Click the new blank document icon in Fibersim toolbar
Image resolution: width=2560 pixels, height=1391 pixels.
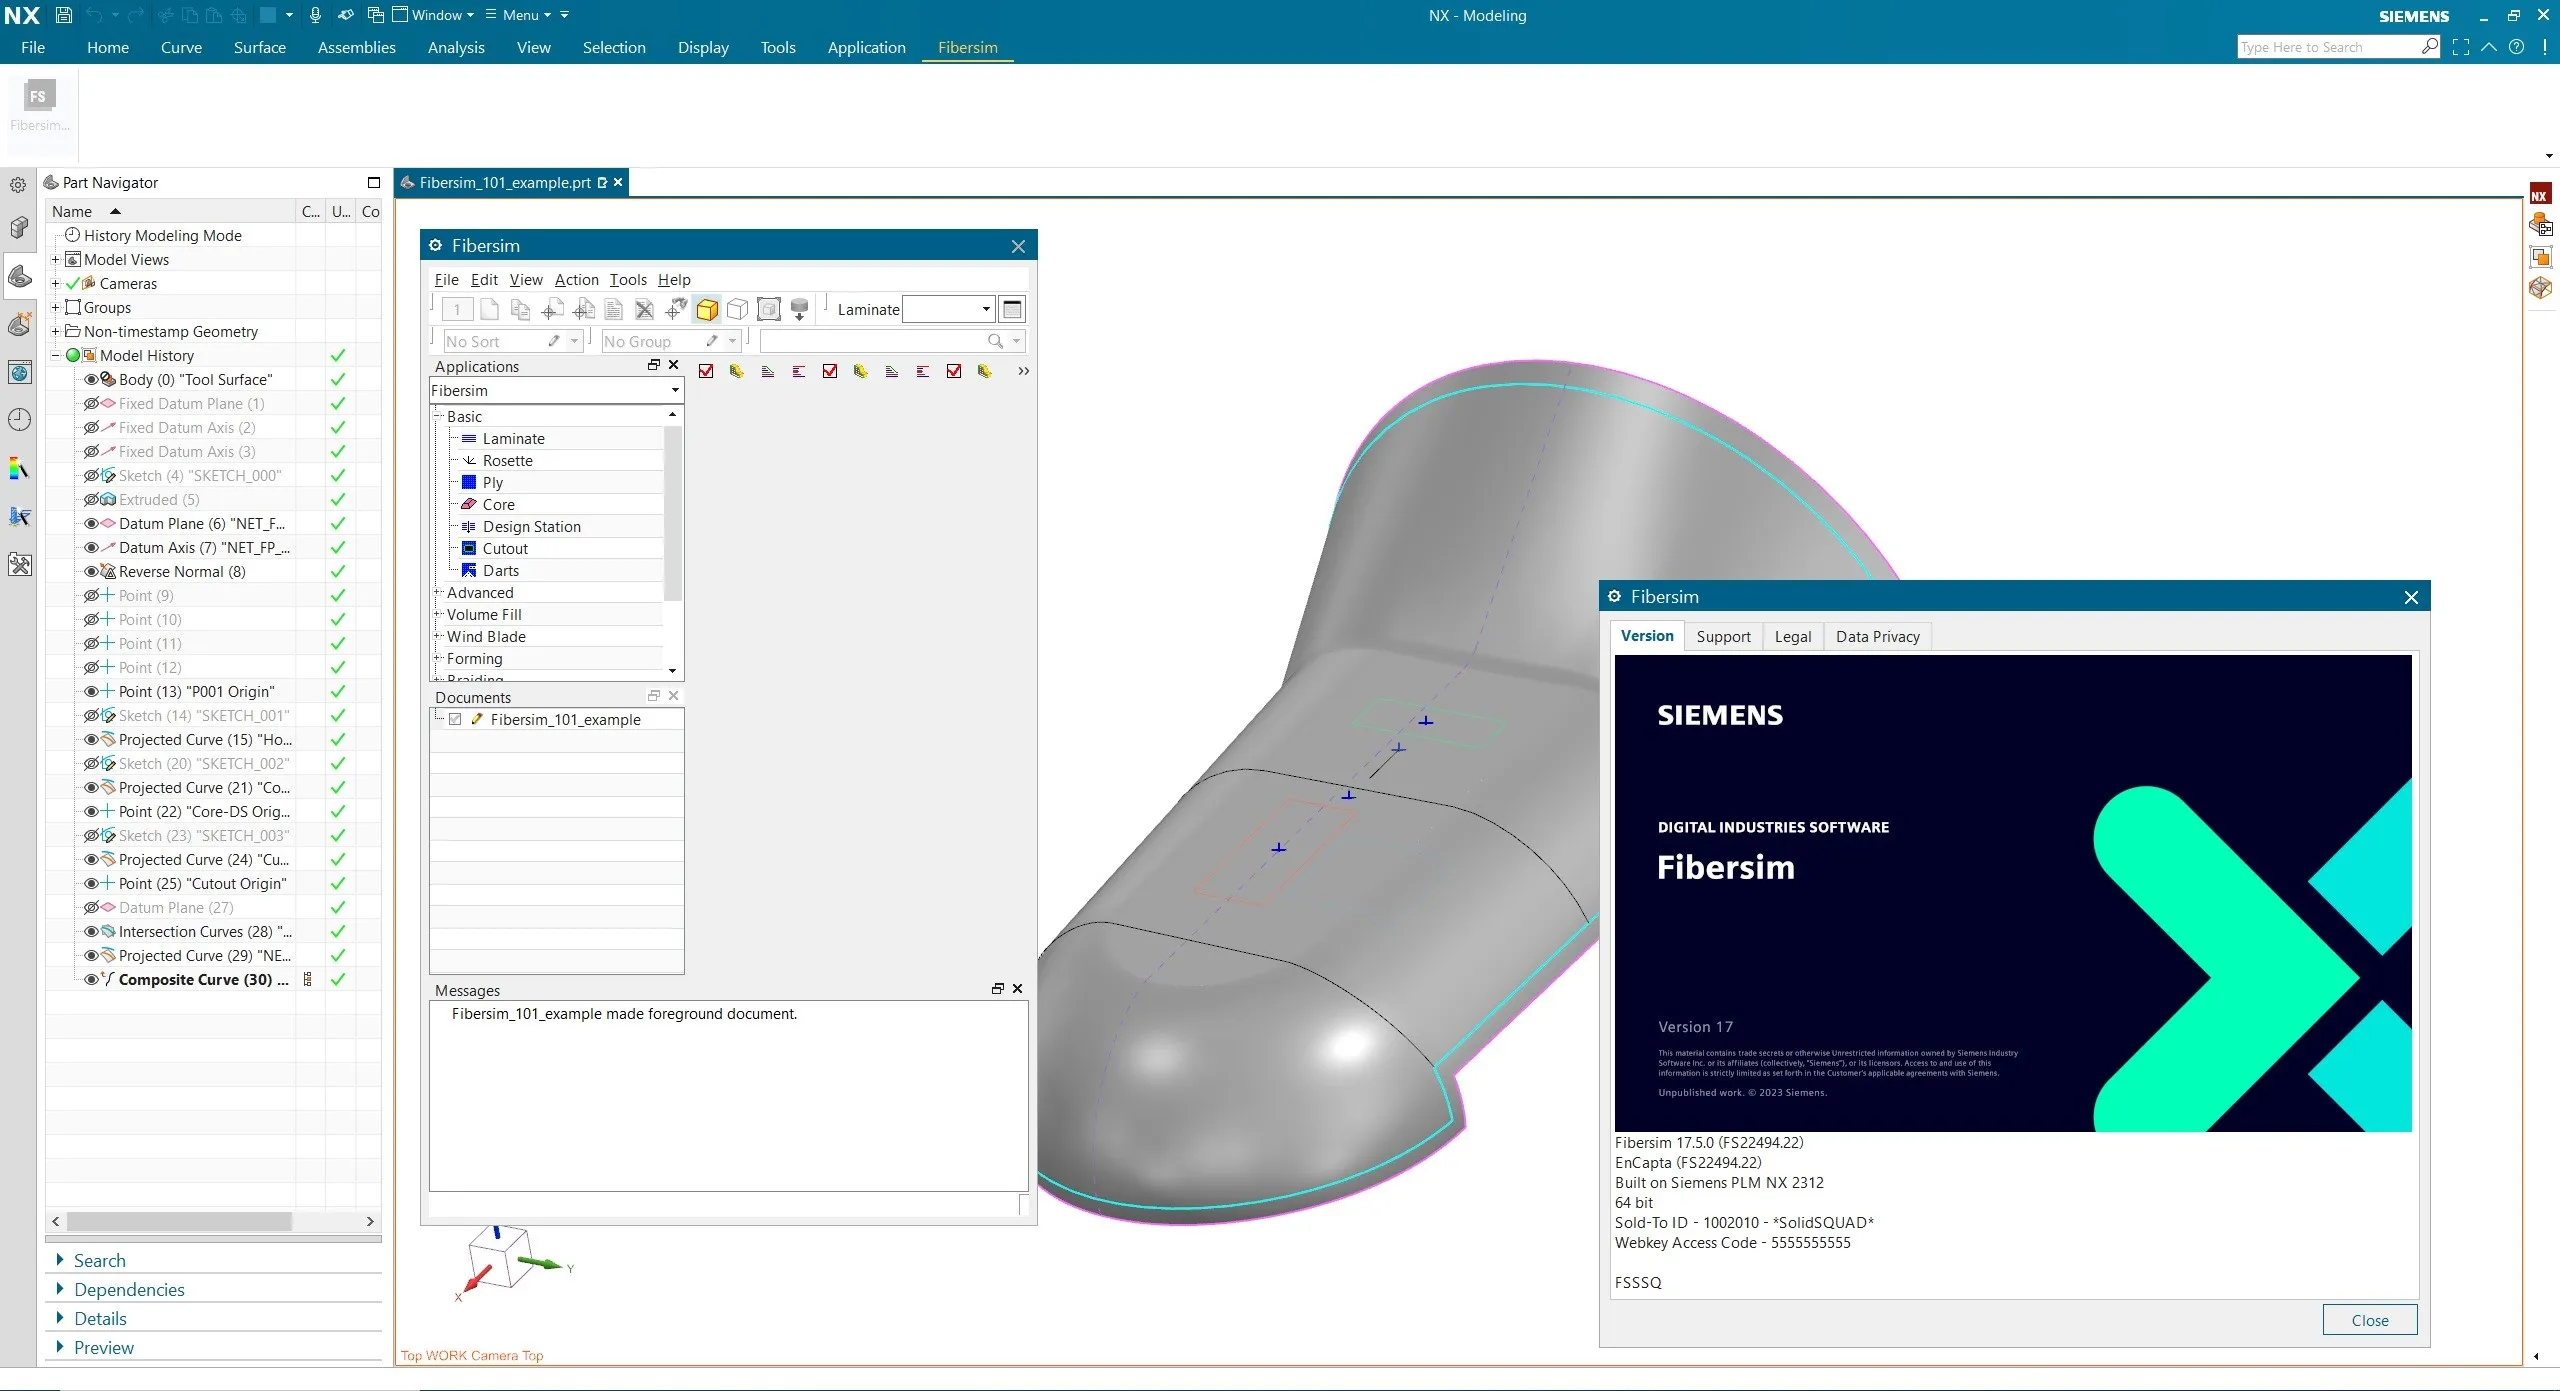click(489, 310)
